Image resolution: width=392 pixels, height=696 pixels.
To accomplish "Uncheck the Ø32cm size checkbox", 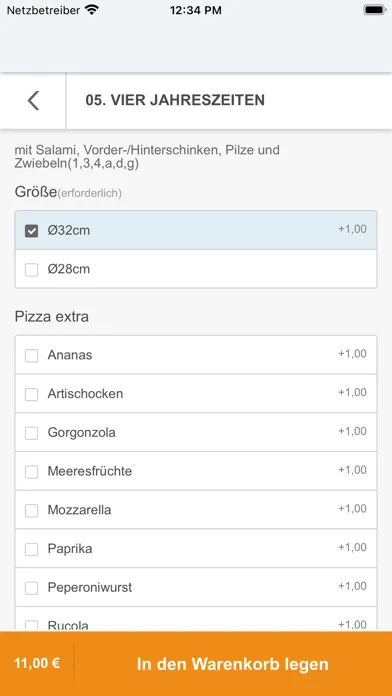I will [x=31, y=231].
